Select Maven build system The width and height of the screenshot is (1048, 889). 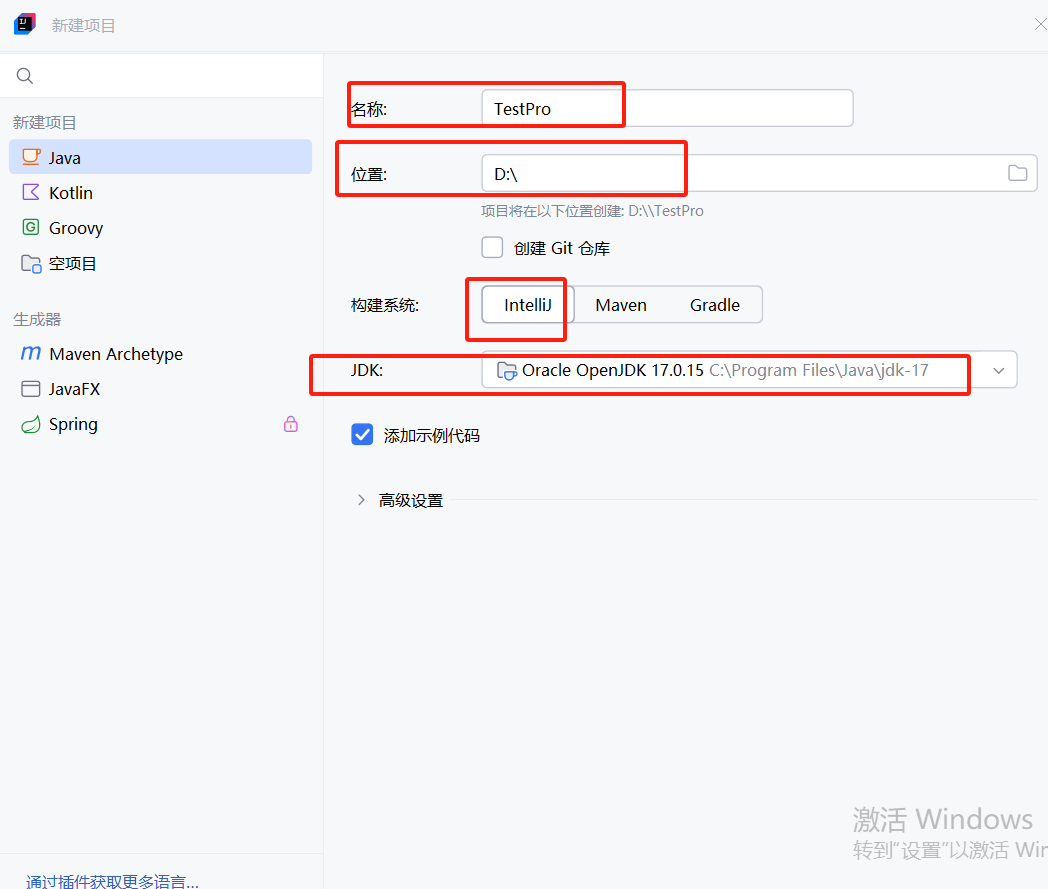click(621, 305)
